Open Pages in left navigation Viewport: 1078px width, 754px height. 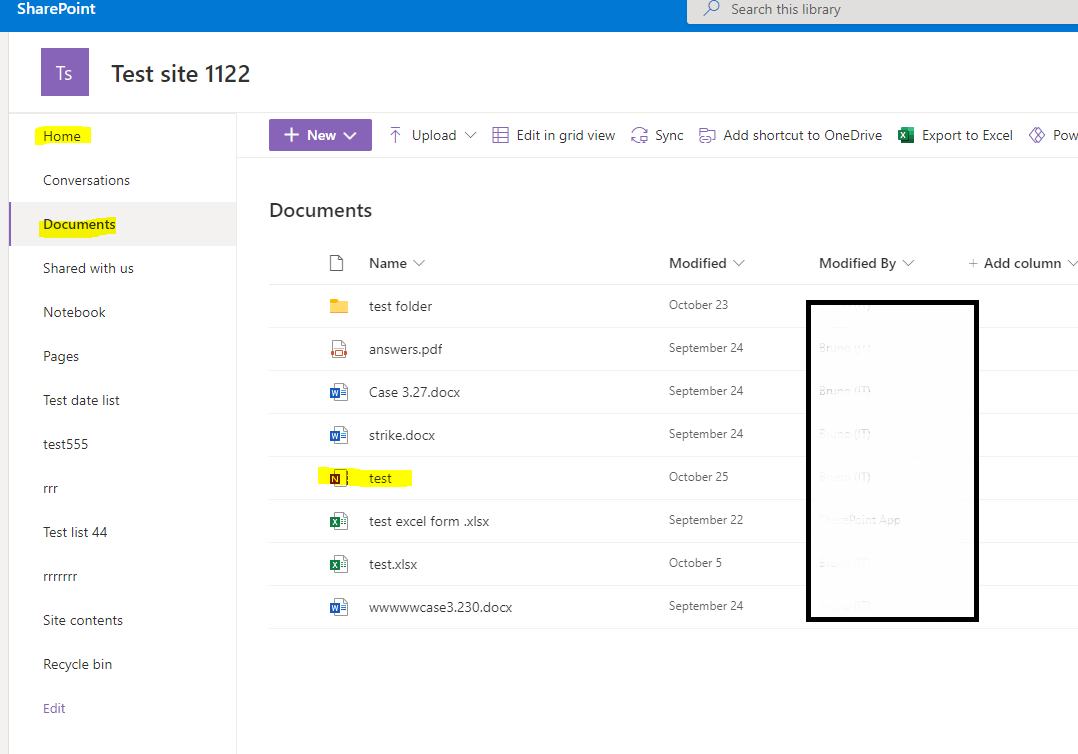[61, 356]
